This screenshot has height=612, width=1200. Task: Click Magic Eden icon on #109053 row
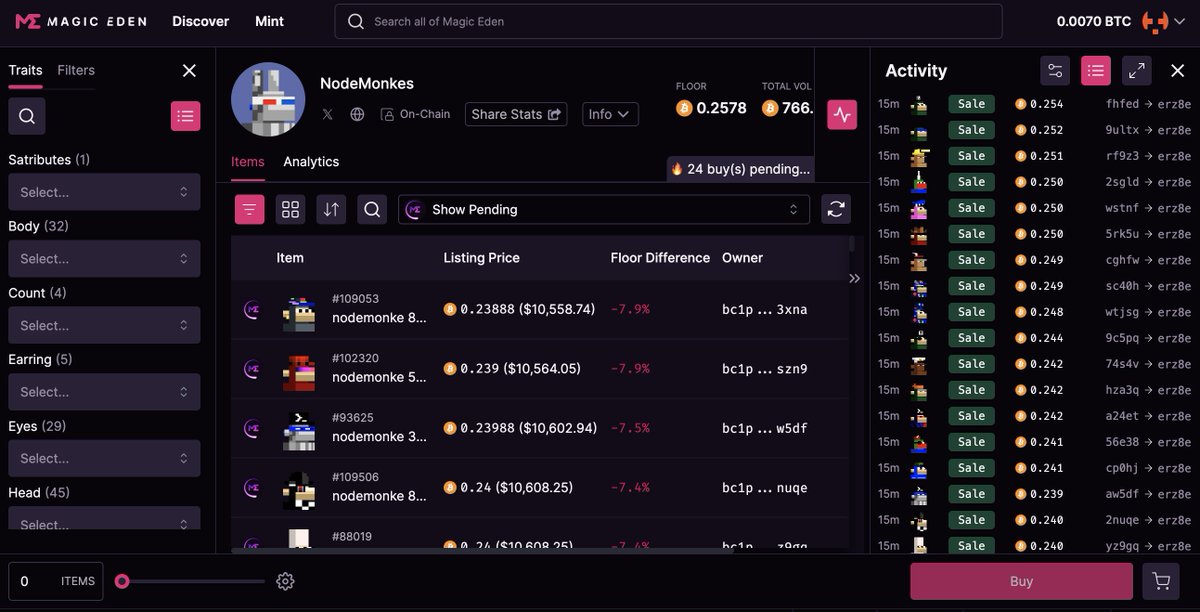pos(252,309)
